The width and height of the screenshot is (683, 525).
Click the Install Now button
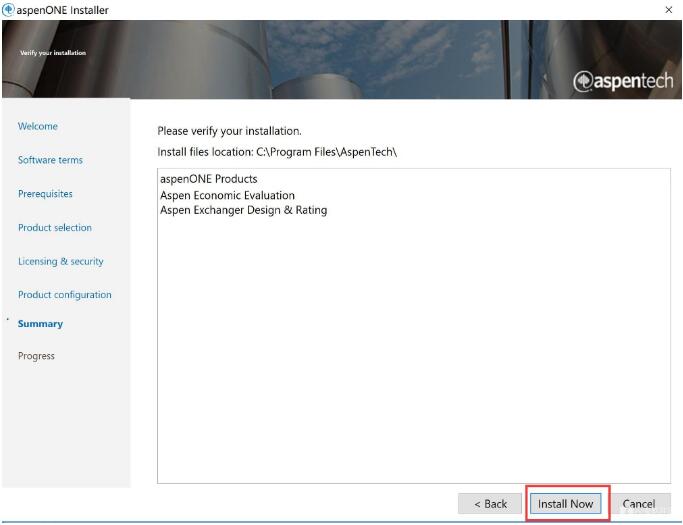click(x=565, y=504)
